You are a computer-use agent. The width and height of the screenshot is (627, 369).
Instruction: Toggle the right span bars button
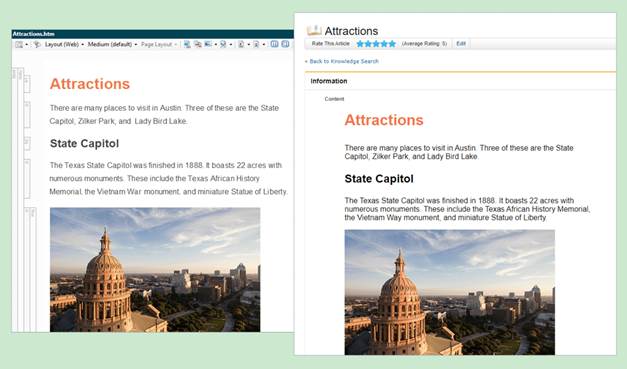click(285, 44)
